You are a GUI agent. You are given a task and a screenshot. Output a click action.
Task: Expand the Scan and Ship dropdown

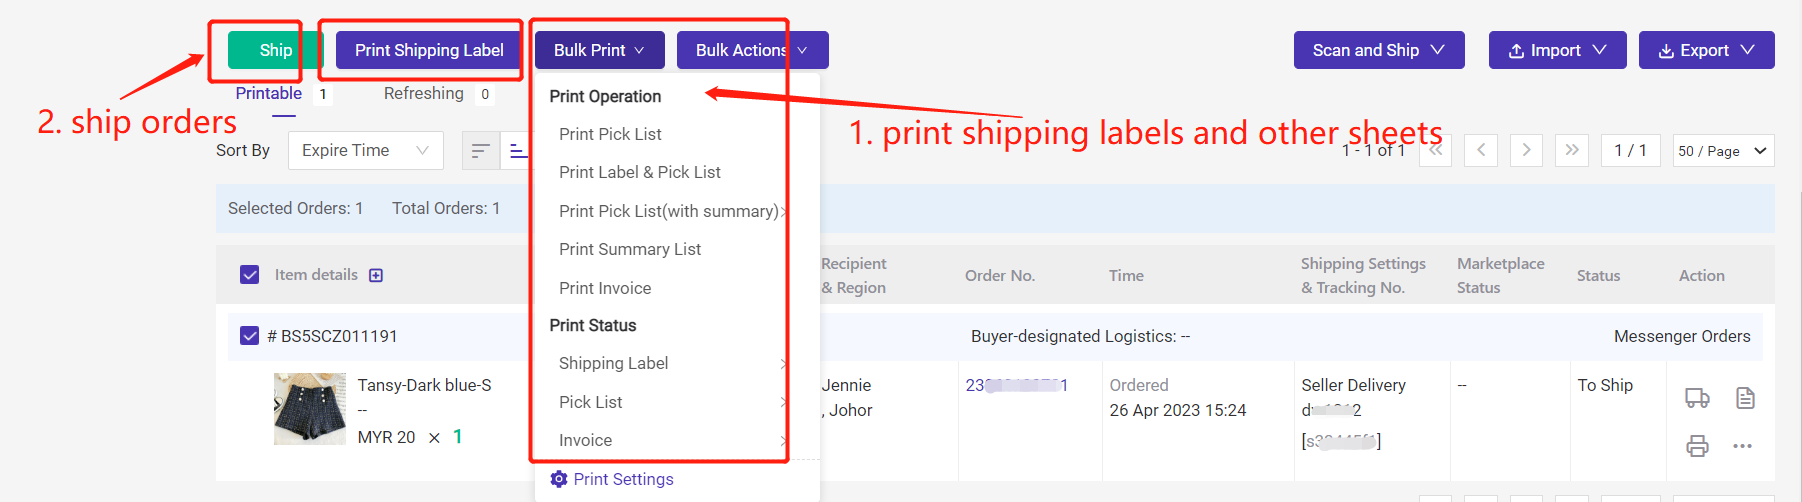pyautogui.click(x=1378, y=50)
